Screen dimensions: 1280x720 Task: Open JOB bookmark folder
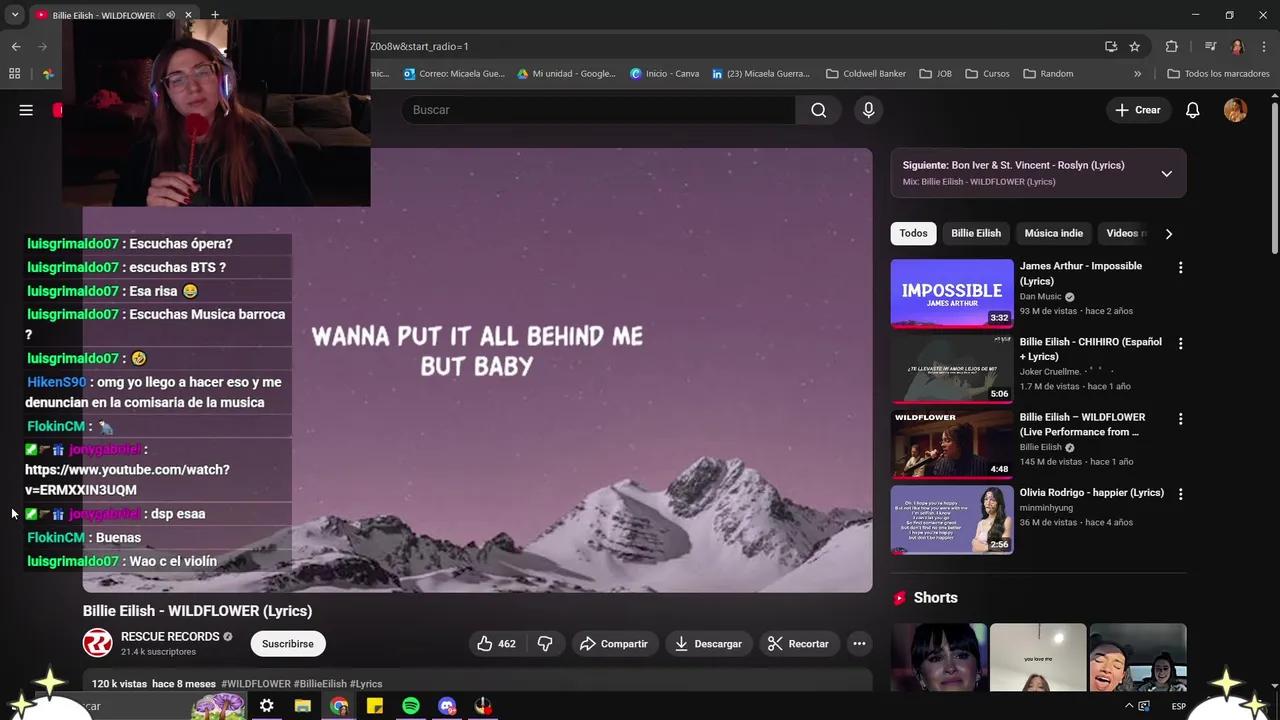coord(935,73)
